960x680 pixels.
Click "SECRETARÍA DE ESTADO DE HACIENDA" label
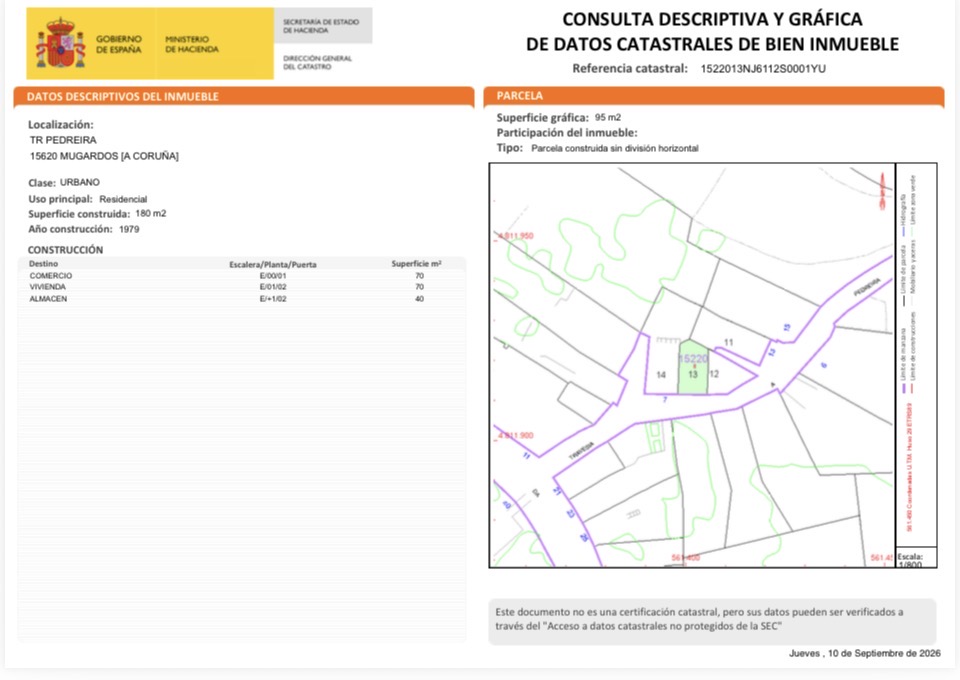(x=321, y=26)
